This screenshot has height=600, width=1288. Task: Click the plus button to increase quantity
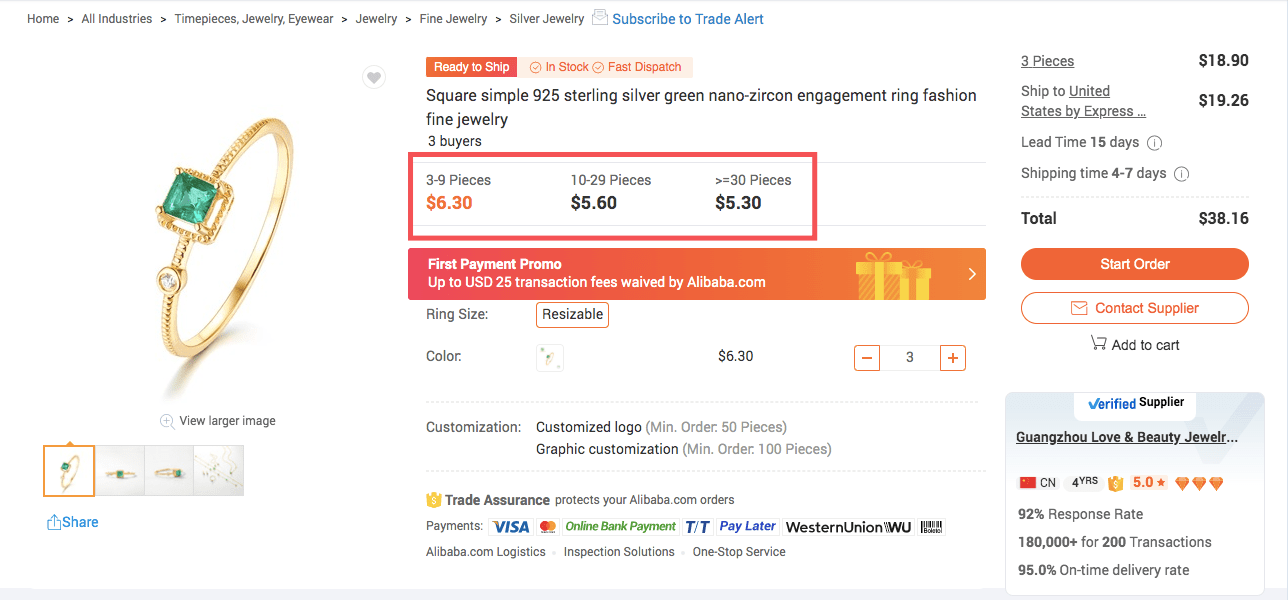click(x=952, y=357)
